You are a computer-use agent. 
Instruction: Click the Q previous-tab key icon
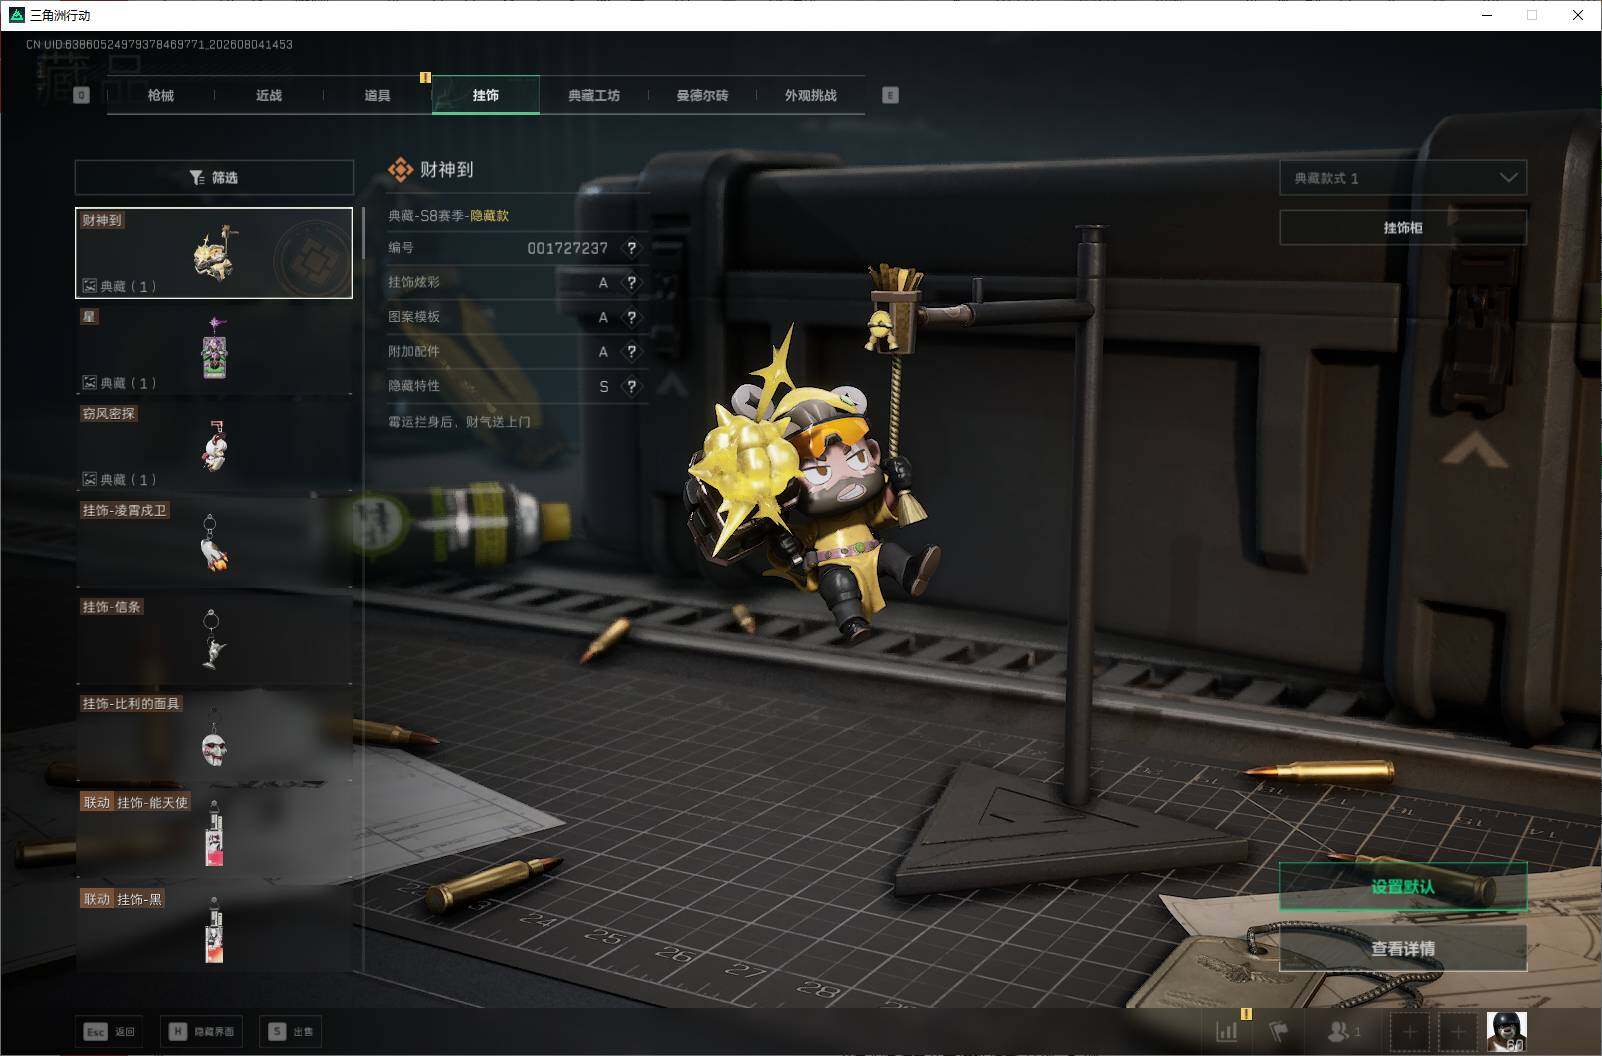pos(82,95)
